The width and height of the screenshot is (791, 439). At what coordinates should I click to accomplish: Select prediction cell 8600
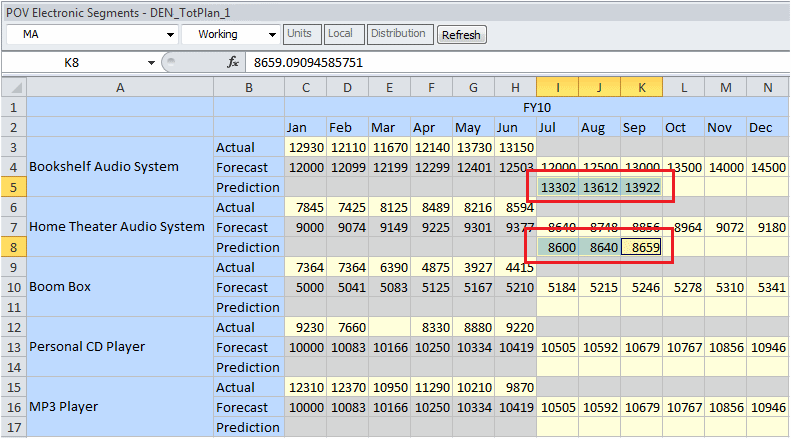point(557,247)
